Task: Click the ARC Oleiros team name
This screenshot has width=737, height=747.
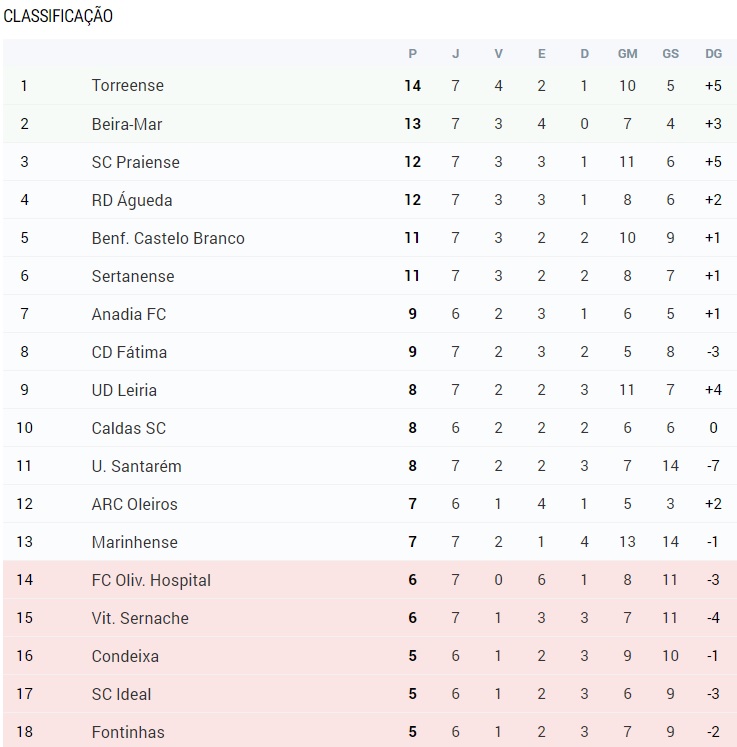Action: [134, 504]
